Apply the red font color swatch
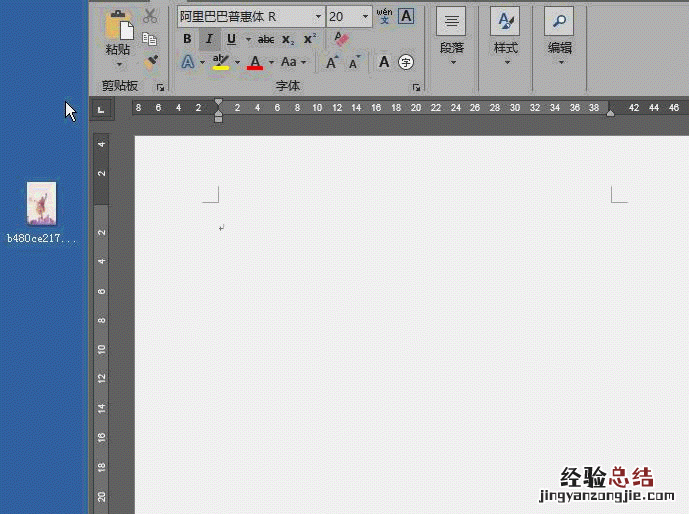Image resolution: width=689 pixels, height=514 pixels. tap(255, 63)
